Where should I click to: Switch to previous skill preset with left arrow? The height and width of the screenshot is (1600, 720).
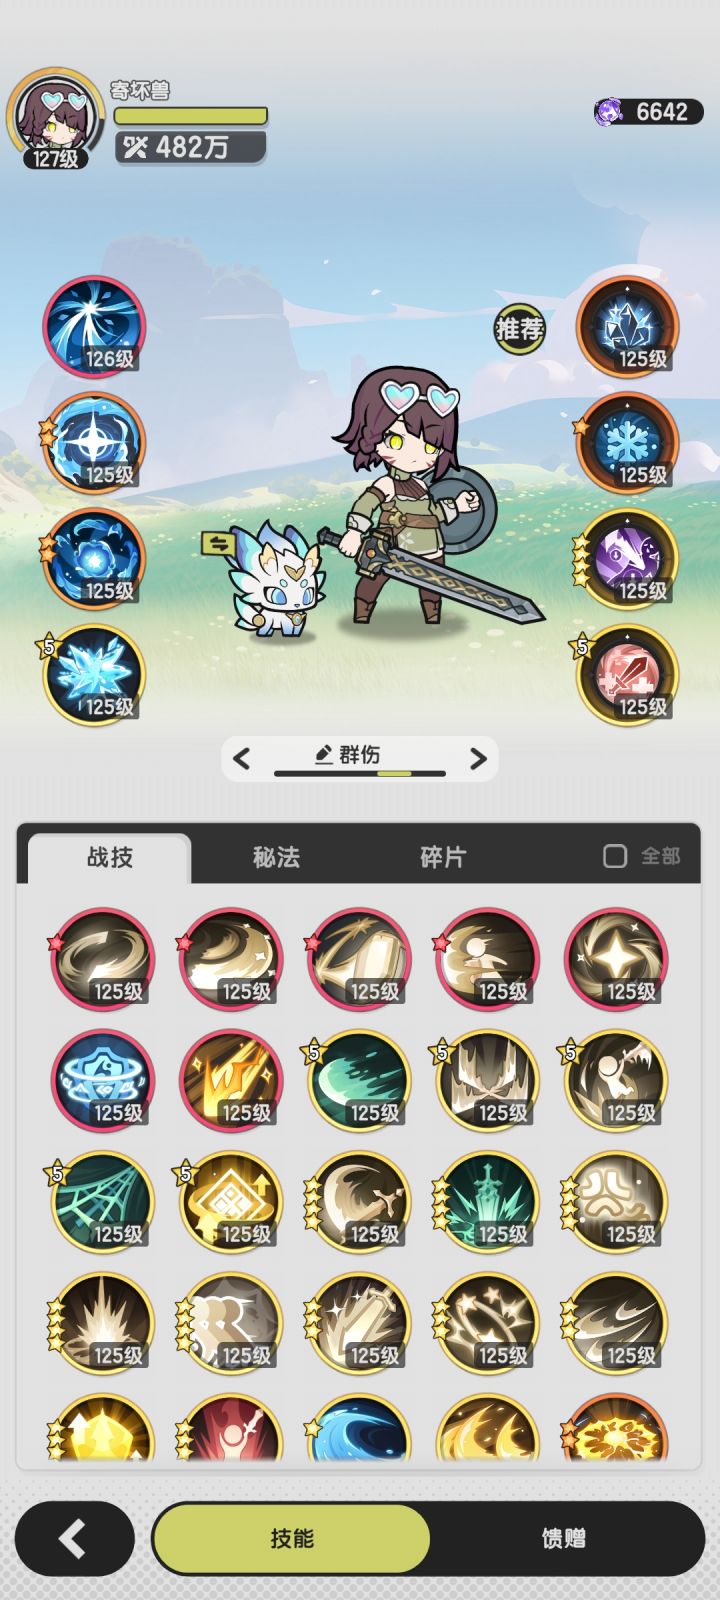[241, 758]
